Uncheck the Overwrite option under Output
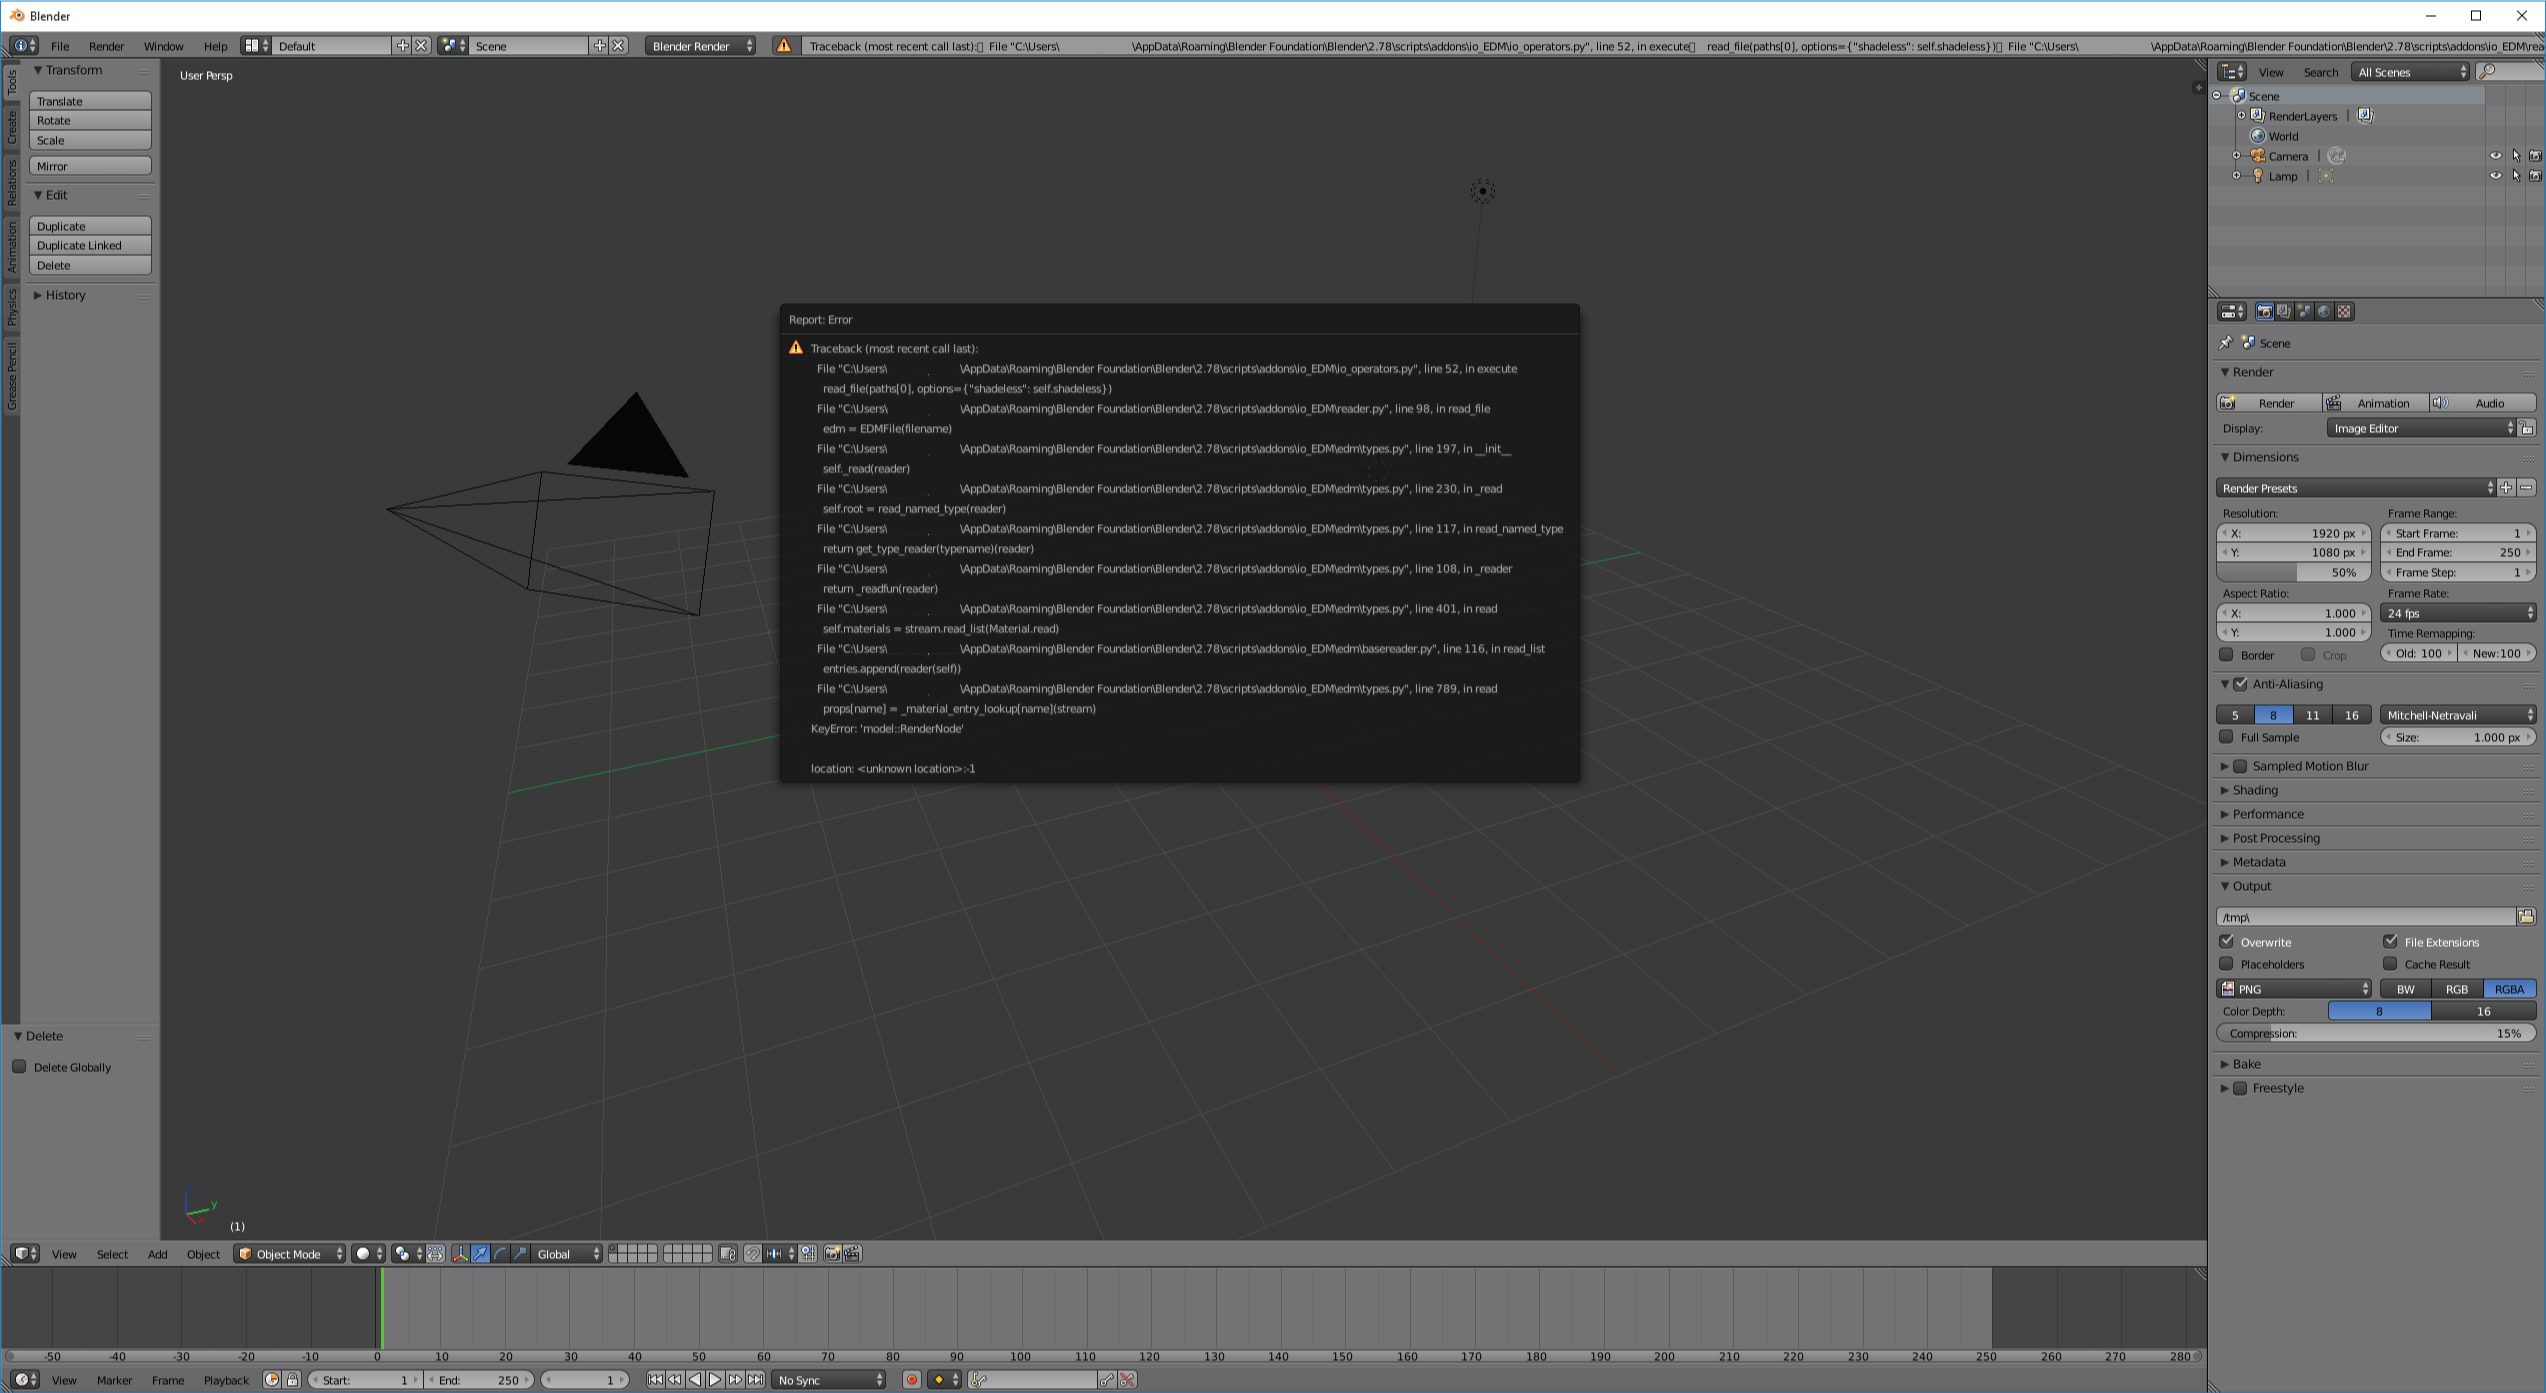The height and width of the screenshot is (1393, 2546). coord(2227,941)
